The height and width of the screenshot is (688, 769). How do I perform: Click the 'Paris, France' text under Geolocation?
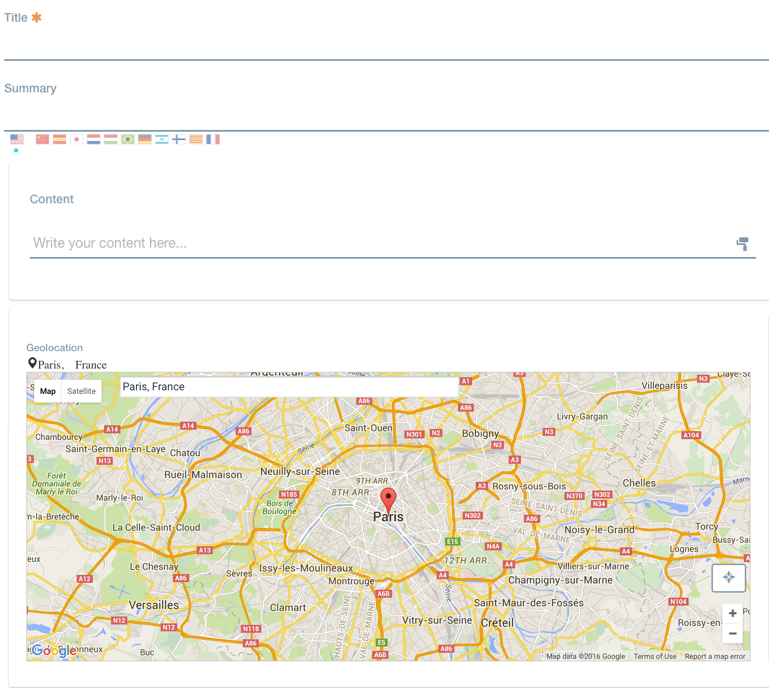tap(72, 364)
